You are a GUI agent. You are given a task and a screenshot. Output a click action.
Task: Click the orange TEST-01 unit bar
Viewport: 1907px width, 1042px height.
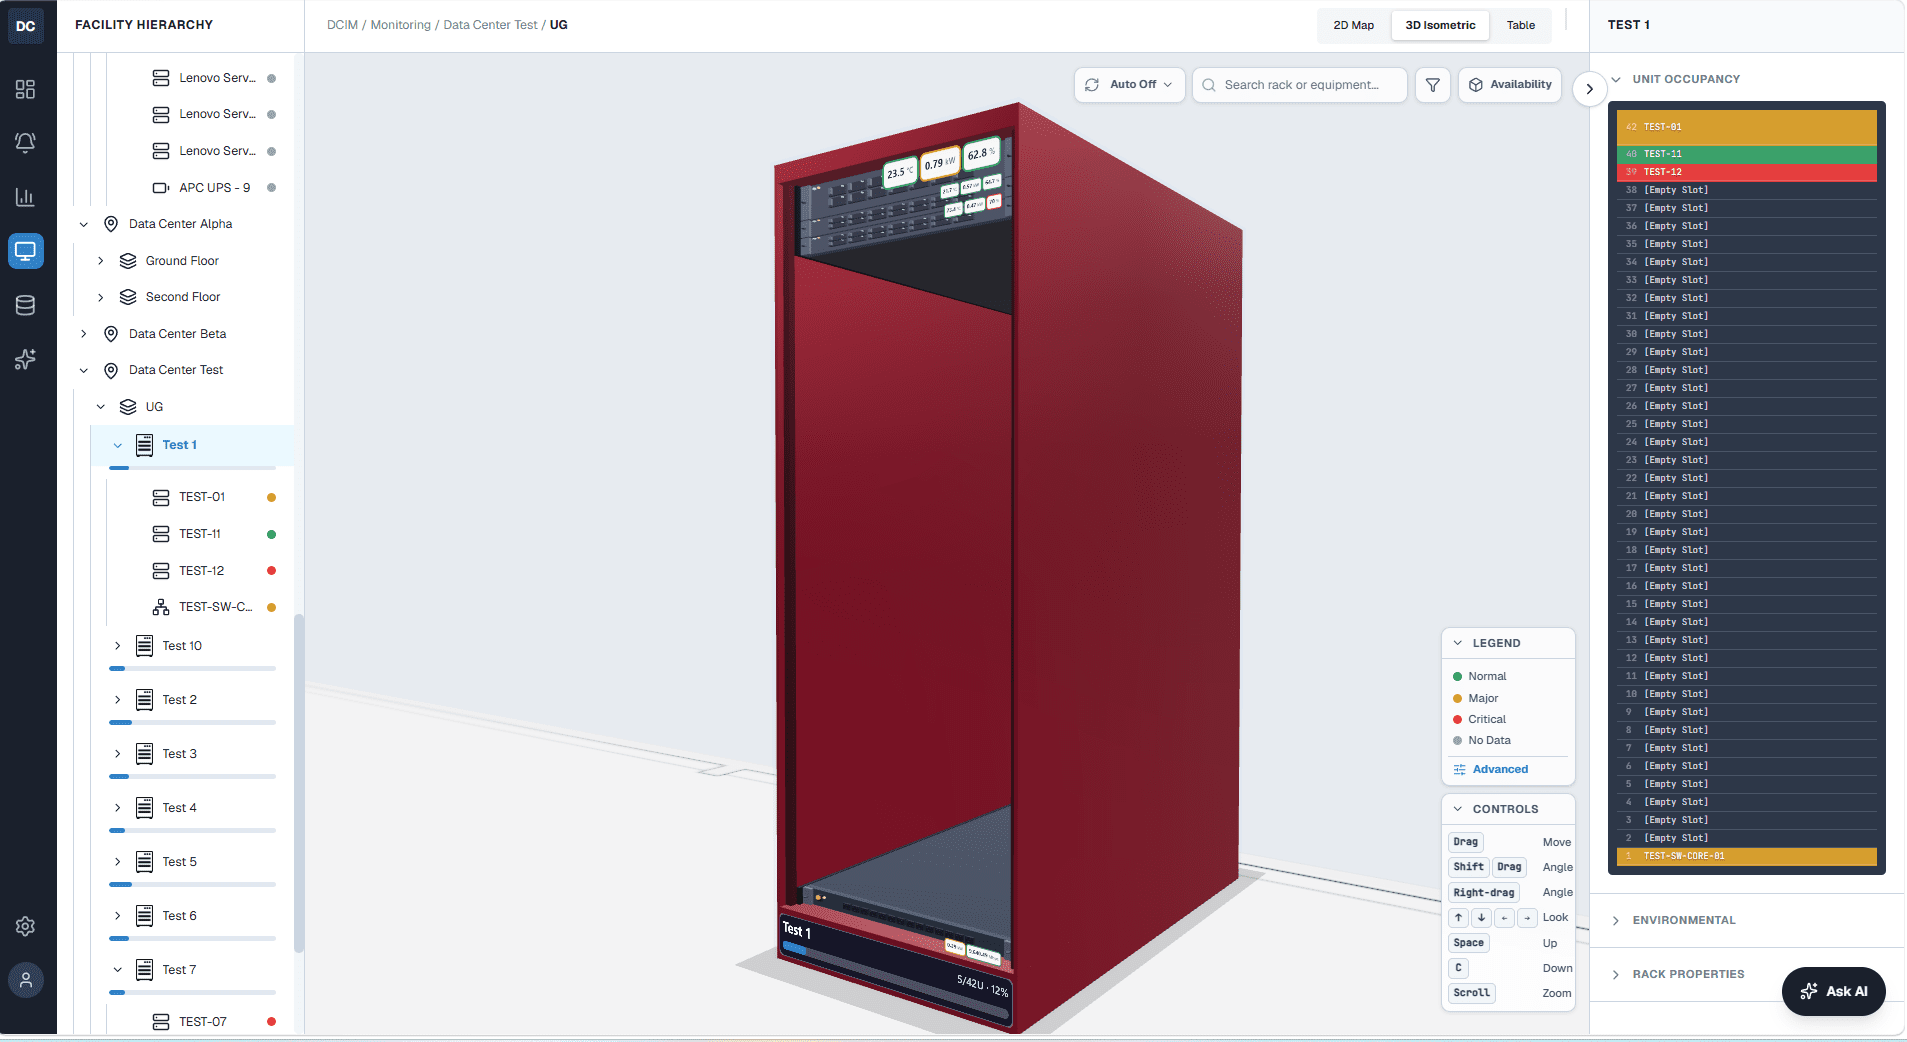[x=1747, y=127]
